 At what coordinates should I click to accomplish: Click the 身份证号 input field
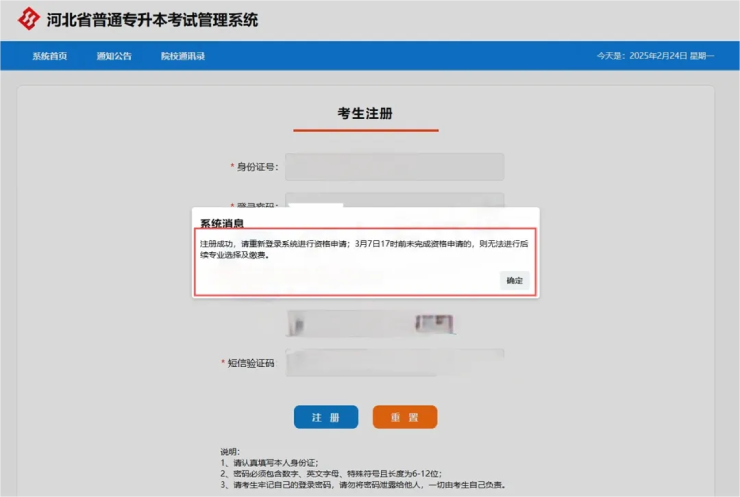394,166
